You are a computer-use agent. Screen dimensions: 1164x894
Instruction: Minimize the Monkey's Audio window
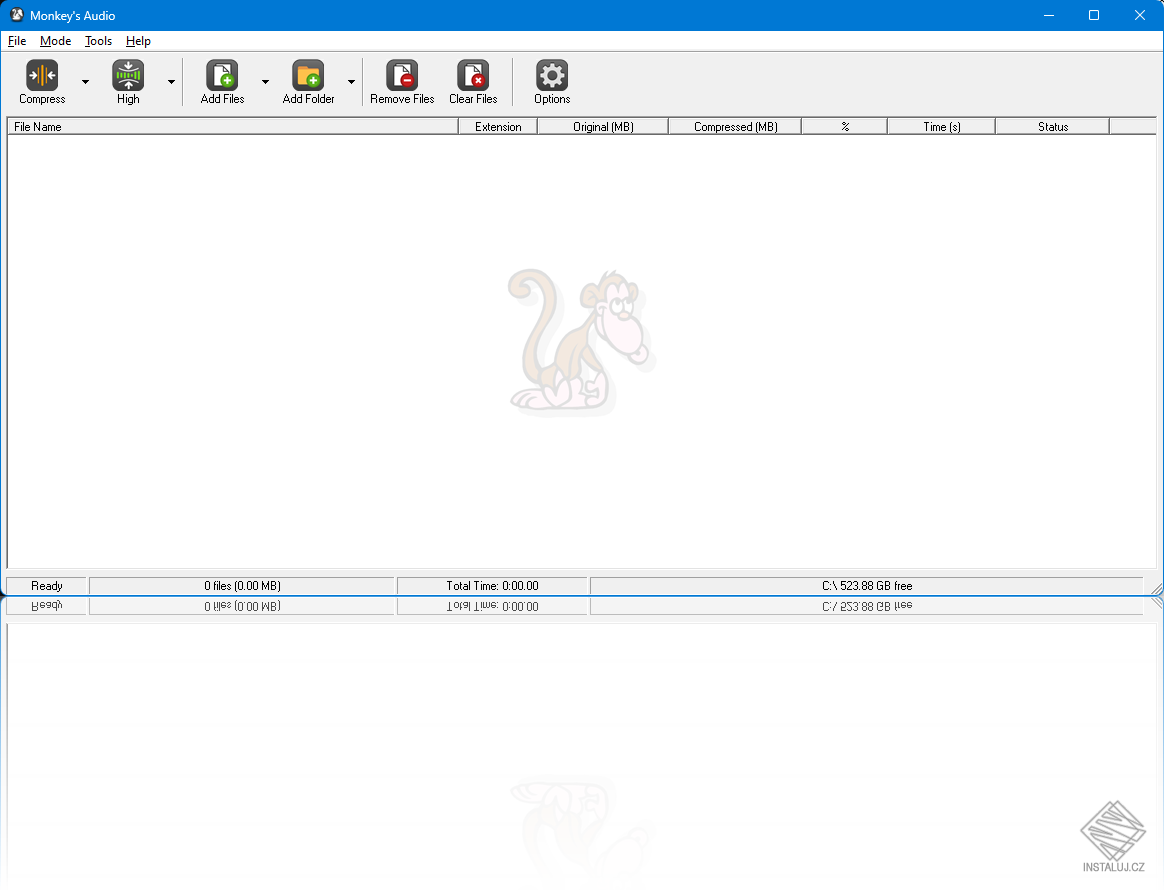coord(1049,15)
